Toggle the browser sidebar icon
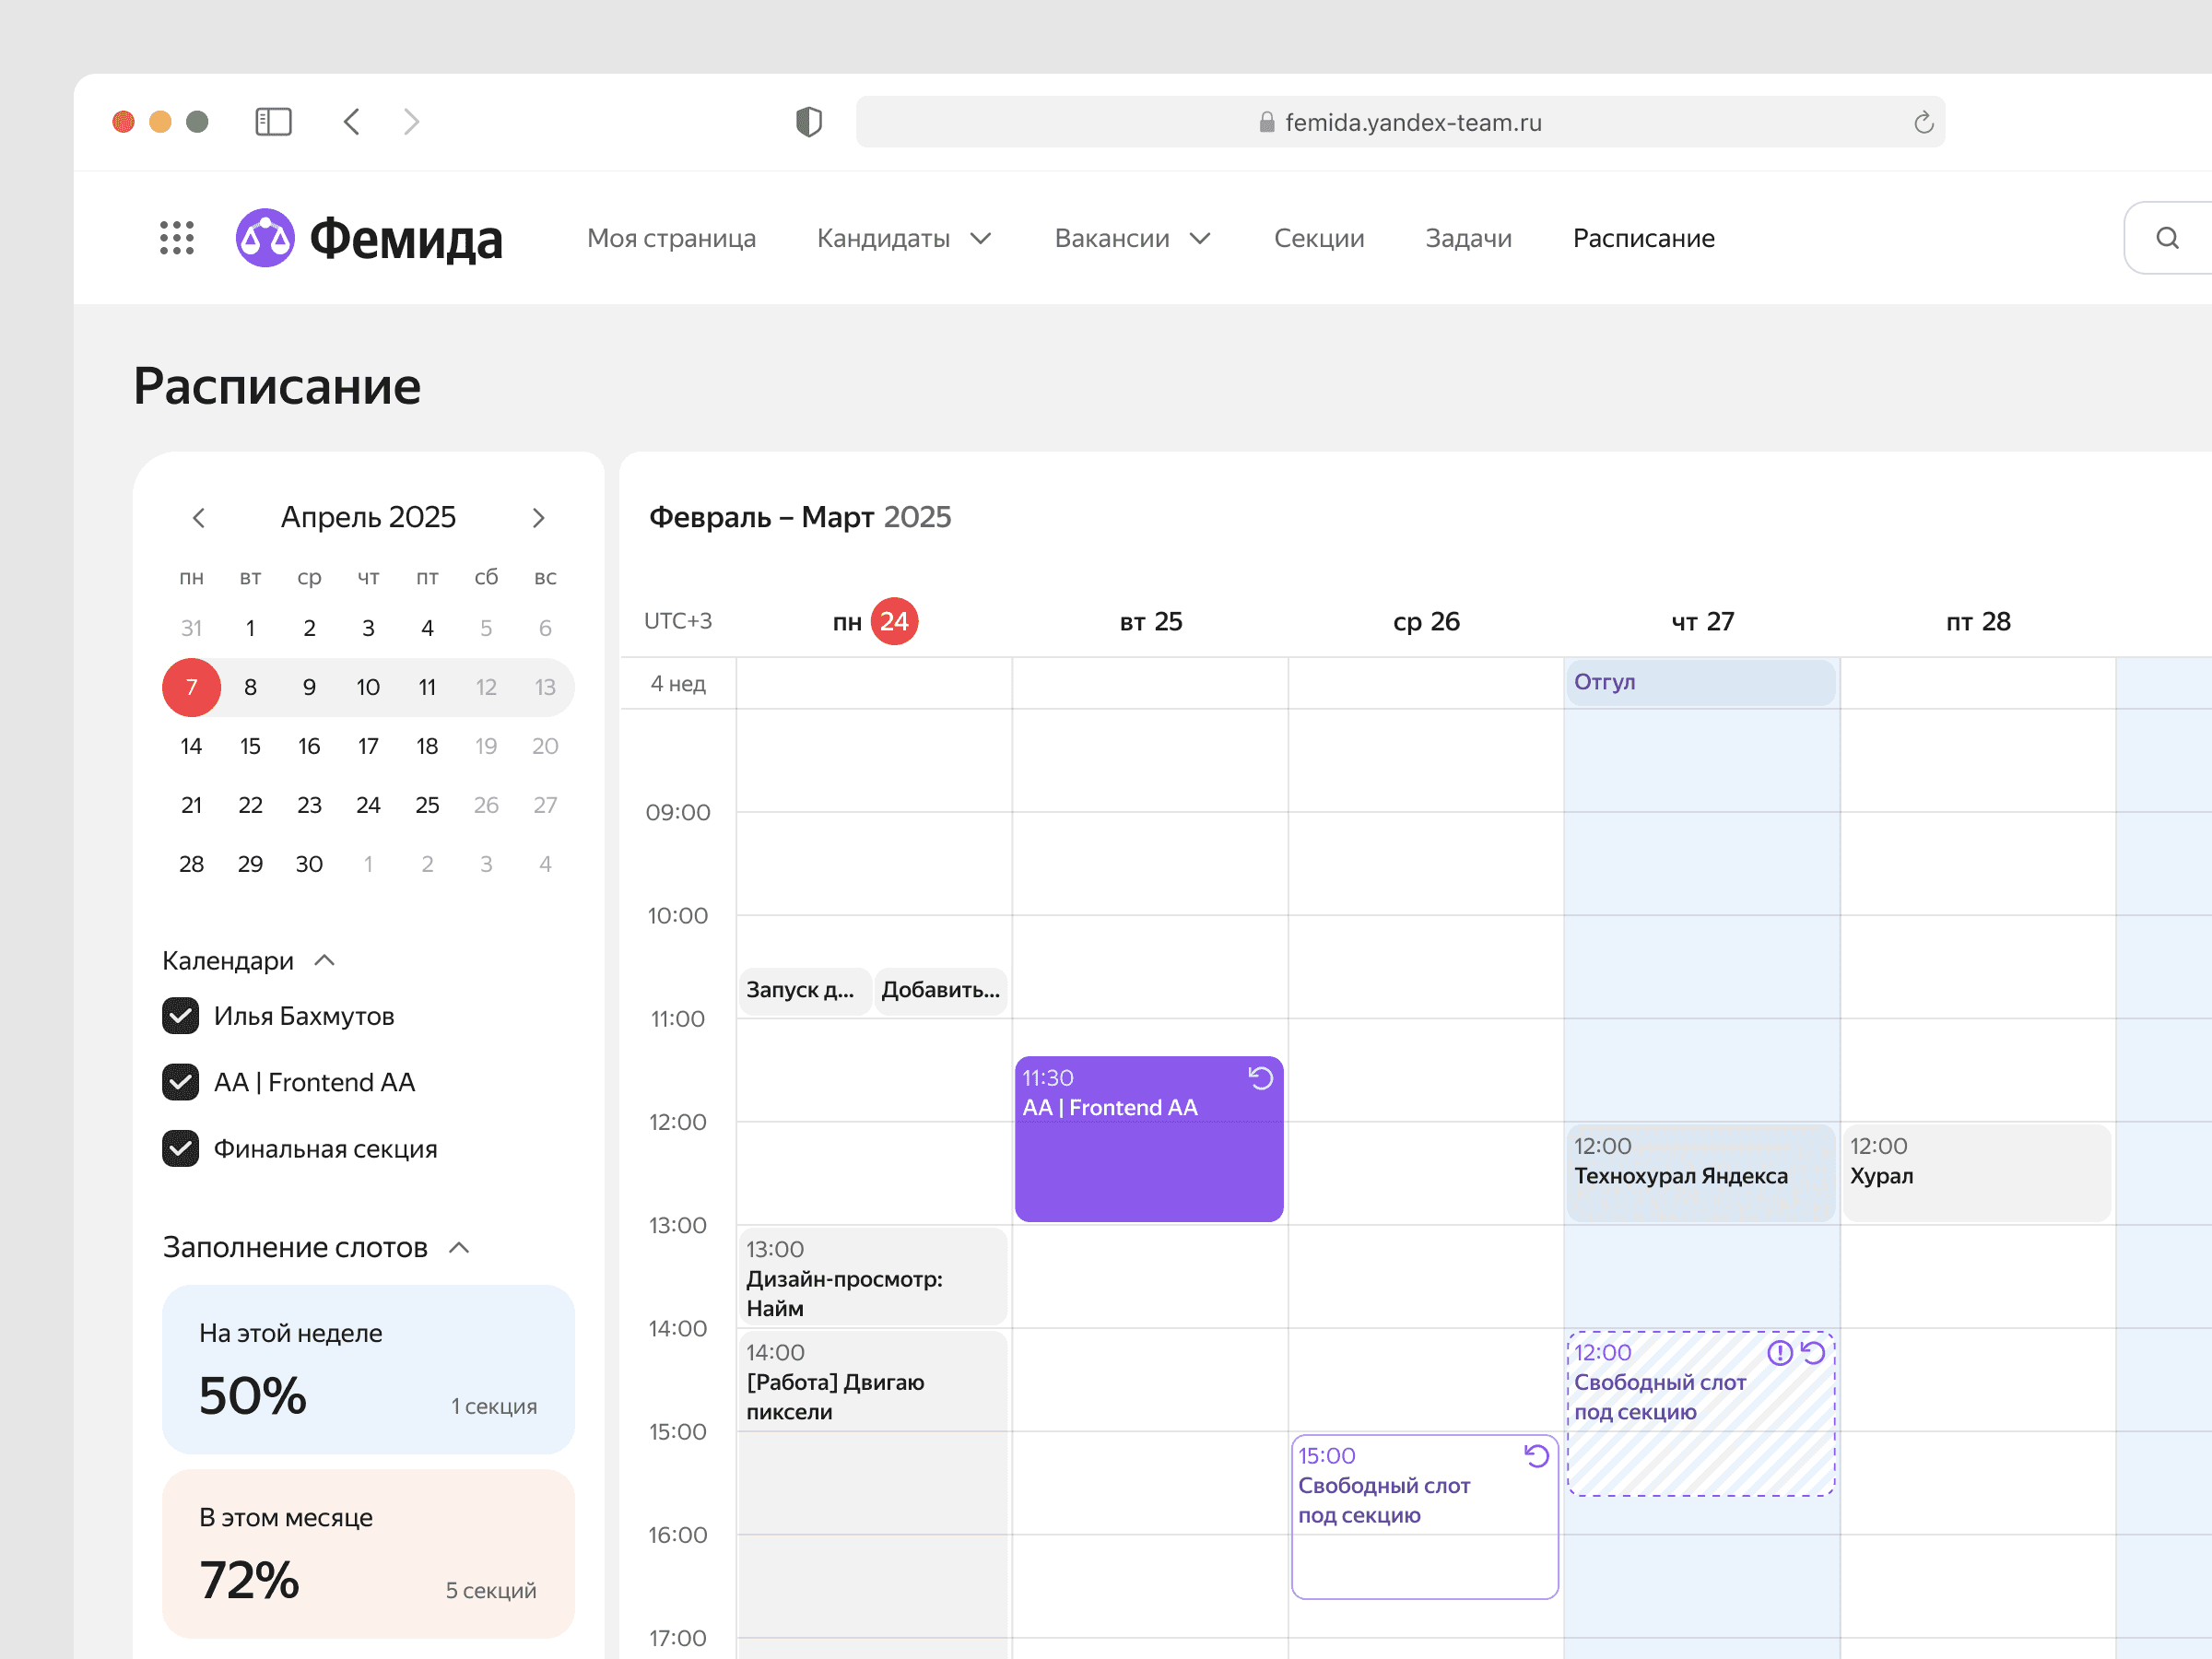This screenshot has height=1659, width=2212. 273,122
